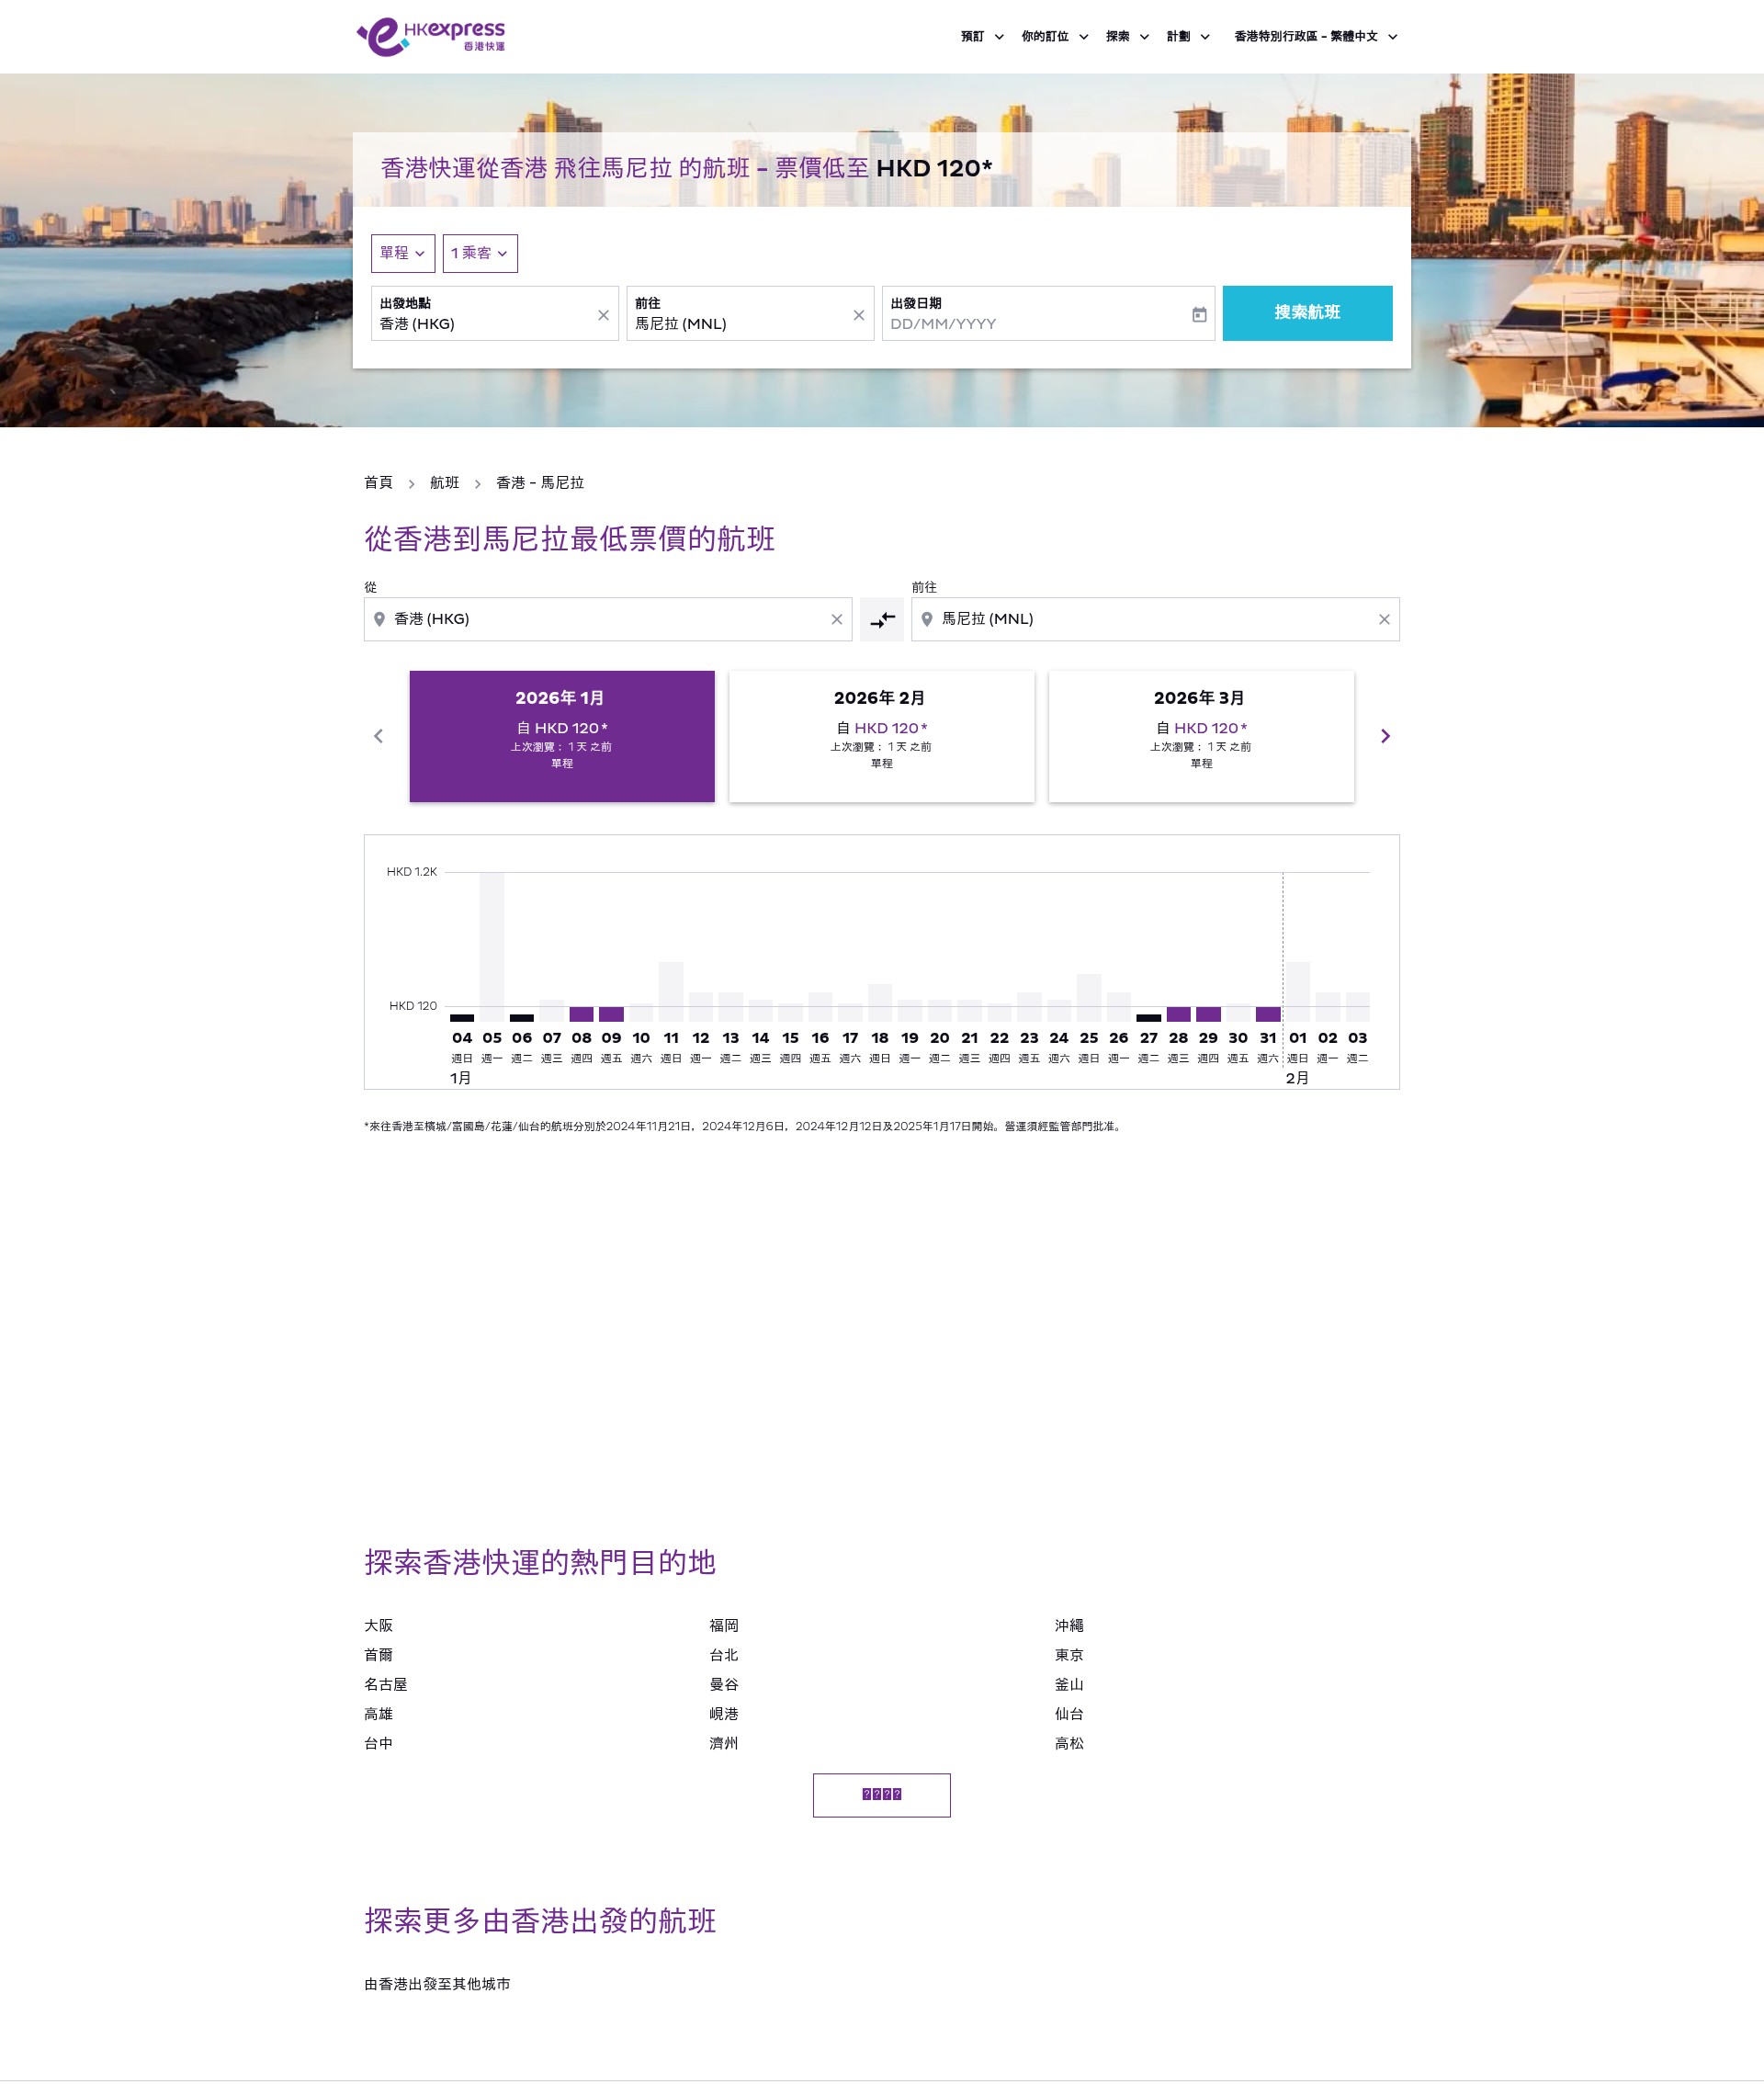1764x2084 pixels.
Task: Select the fare bar for January 11
Action: [671, 991]
